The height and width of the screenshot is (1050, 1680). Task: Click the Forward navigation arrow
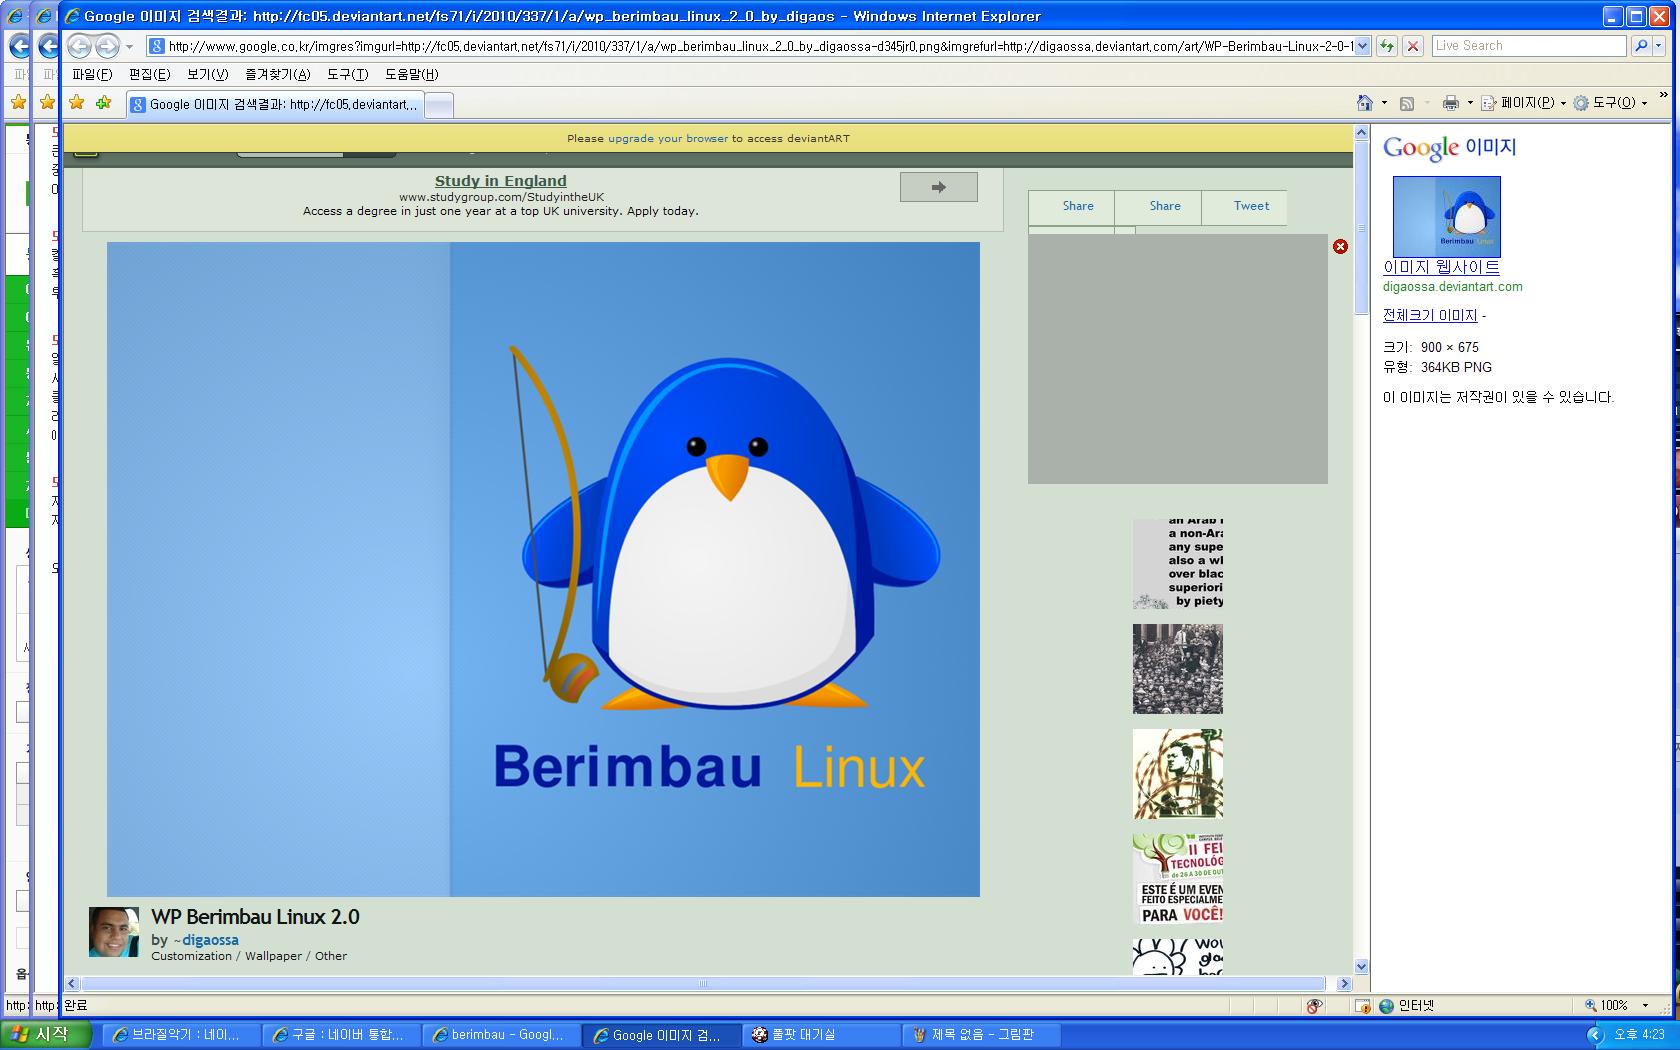(x=106, y=46)
